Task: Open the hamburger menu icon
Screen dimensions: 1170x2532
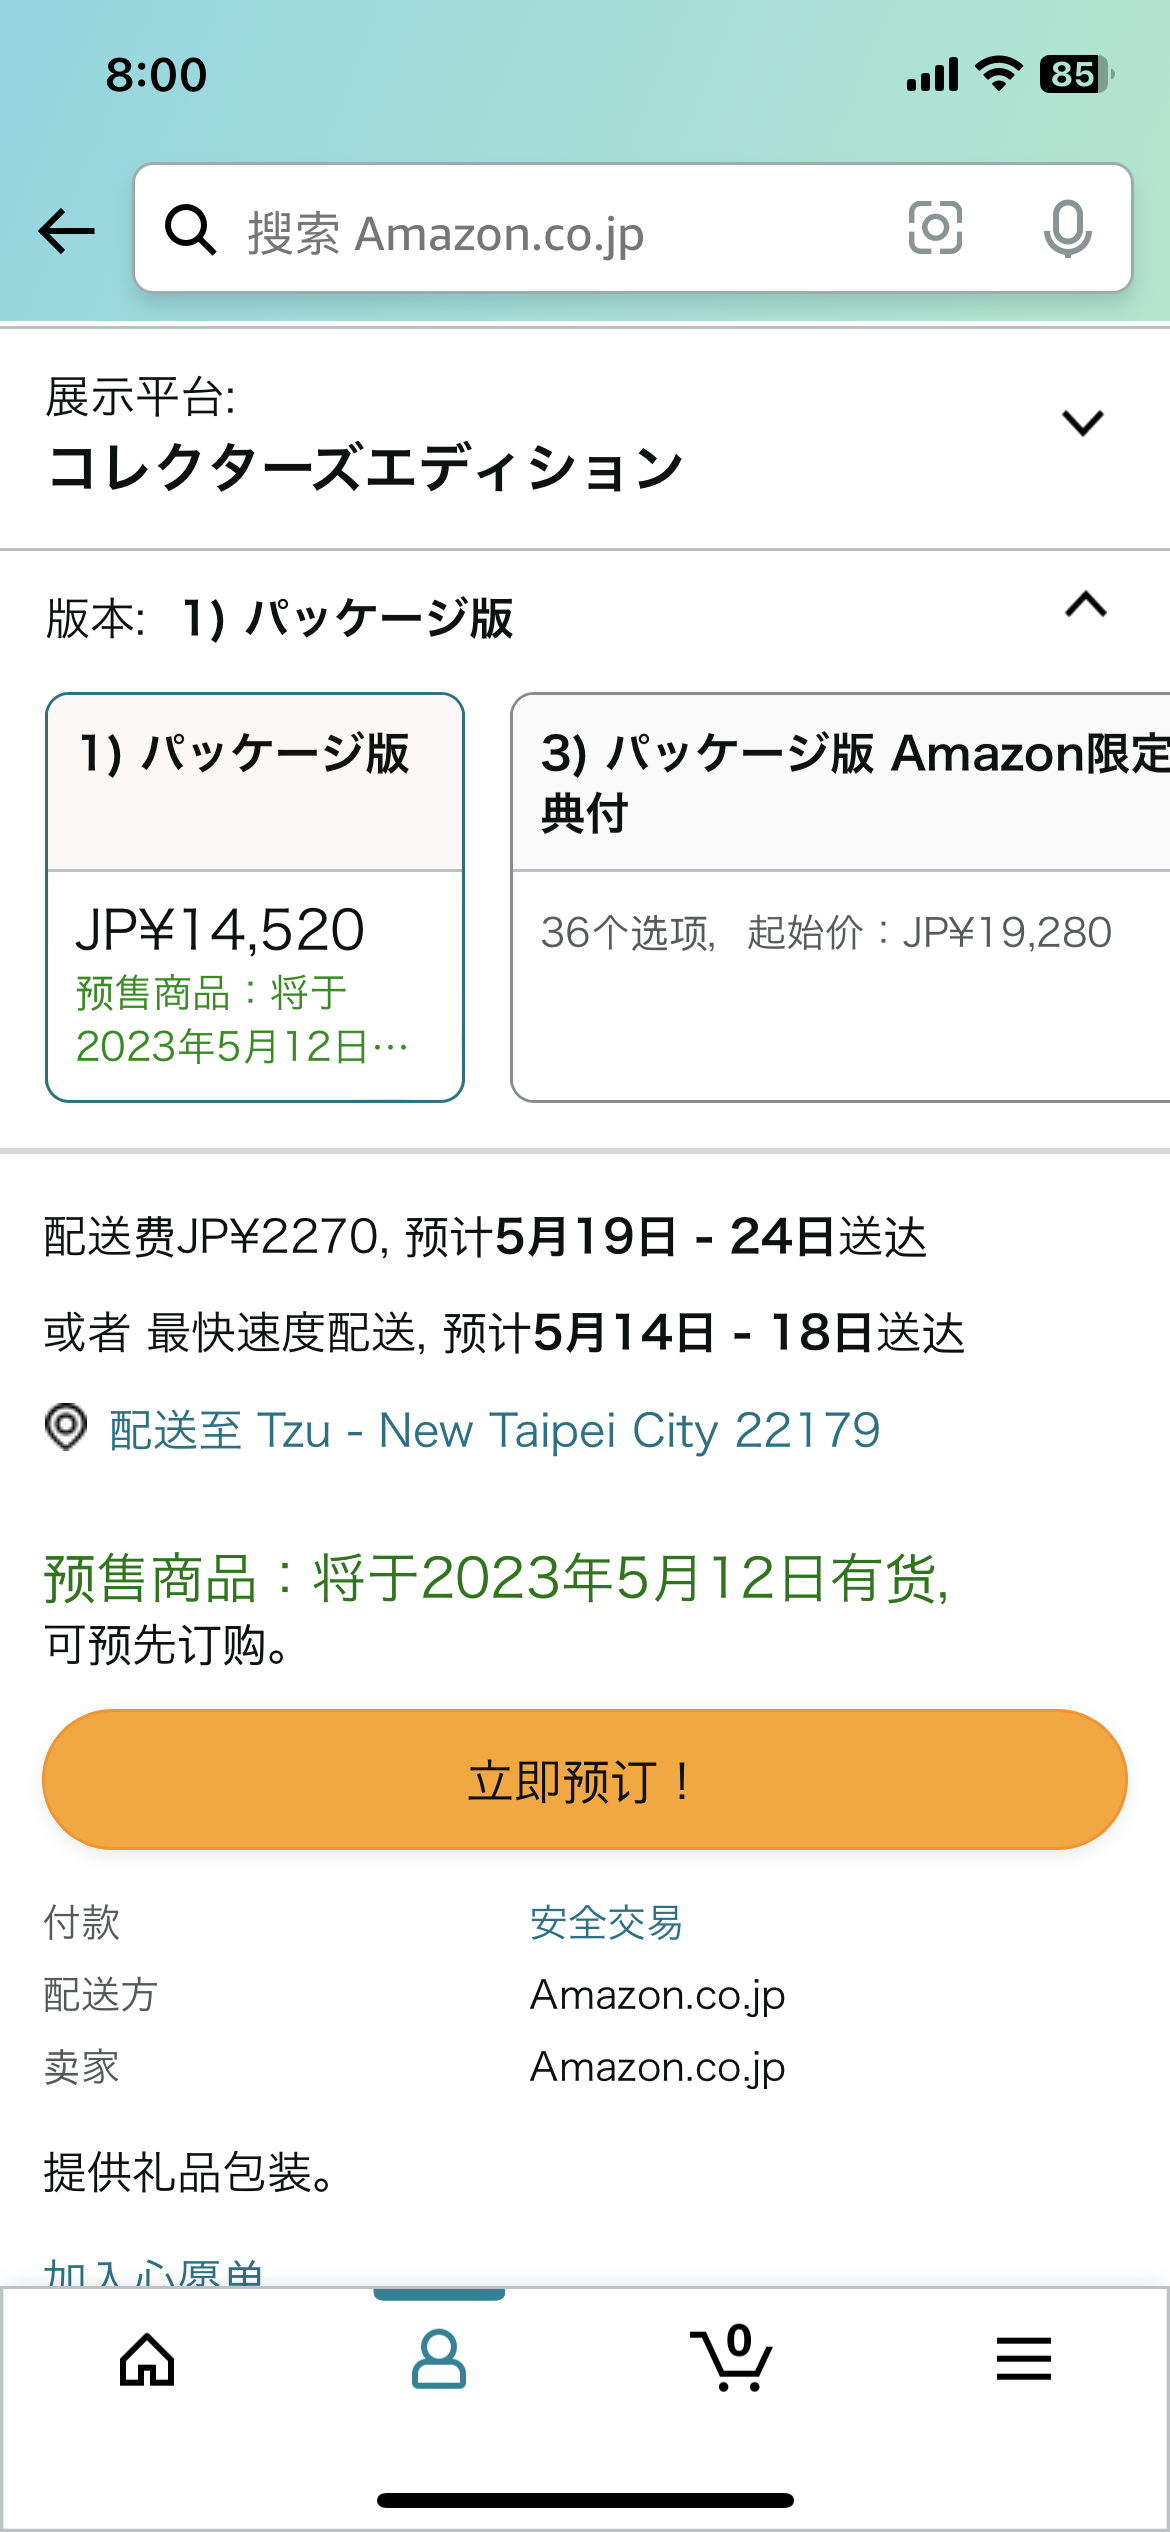Action: pyautogui.click(x=1024, y=2358)
